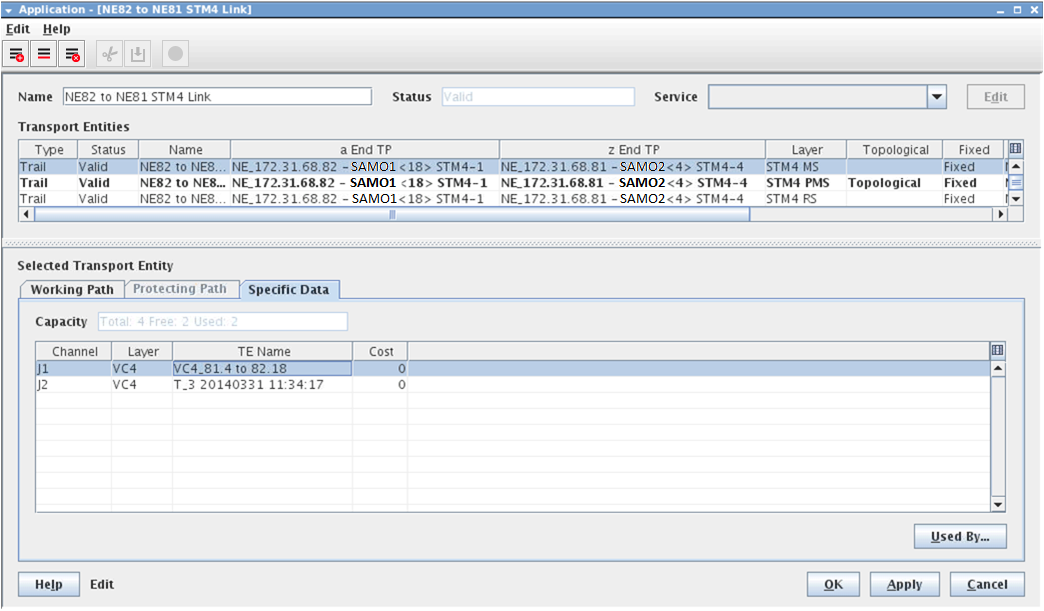Image resolution: width=1044 pixels, height=611 pixels.
Task: Open the Help menu
Action: point(57,29)
